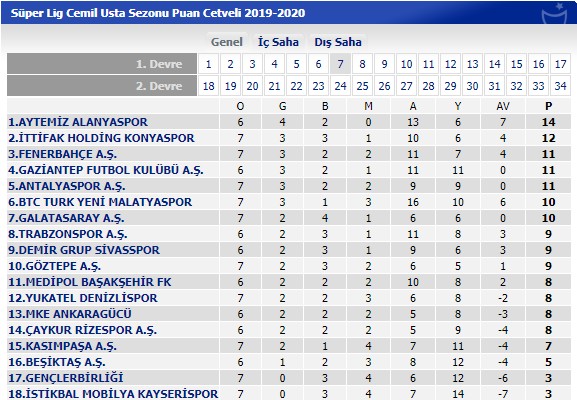
Task: Select week 7 in 1. Devre
Action: [340, 64]
